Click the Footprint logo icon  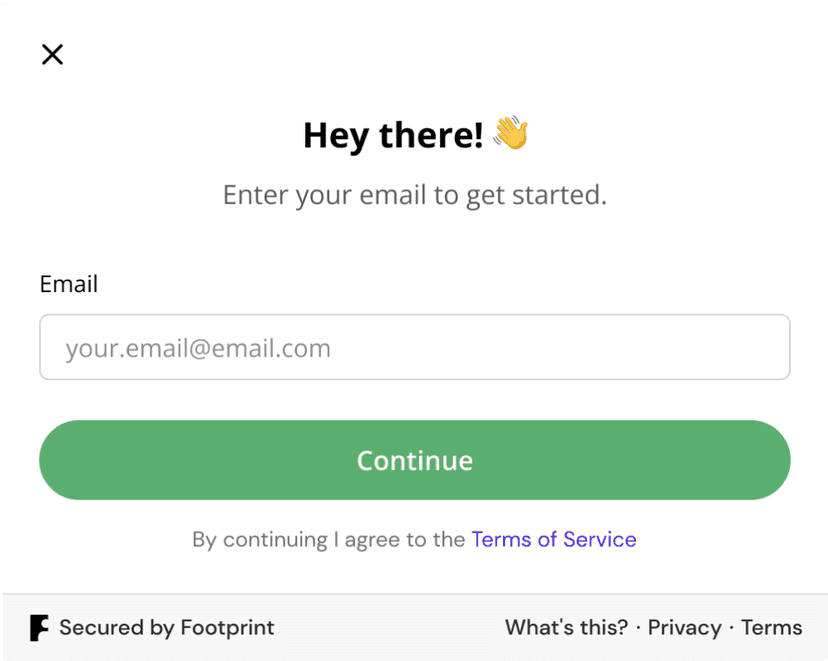[39, 627]
